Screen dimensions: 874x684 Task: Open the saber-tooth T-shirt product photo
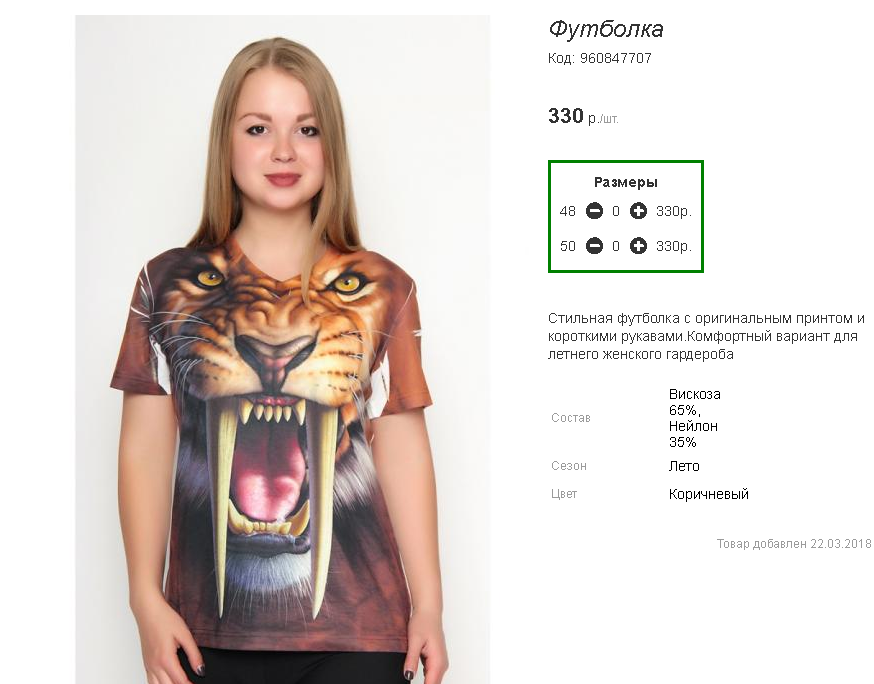[283, 350]
